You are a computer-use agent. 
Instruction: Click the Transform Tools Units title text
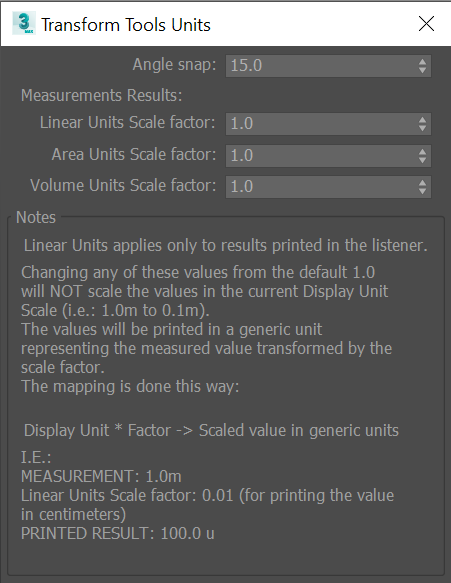126,25
